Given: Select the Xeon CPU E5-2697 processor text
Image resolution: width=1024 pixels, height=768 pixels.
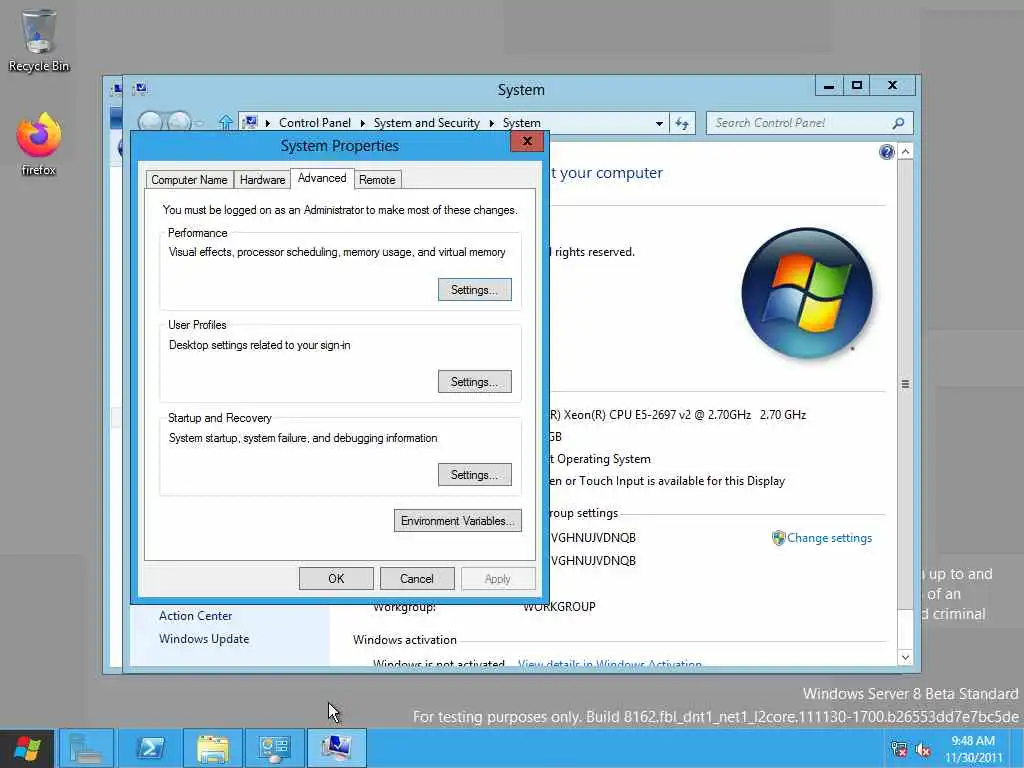Looking at the screenshot, I should tap(677, 415).
